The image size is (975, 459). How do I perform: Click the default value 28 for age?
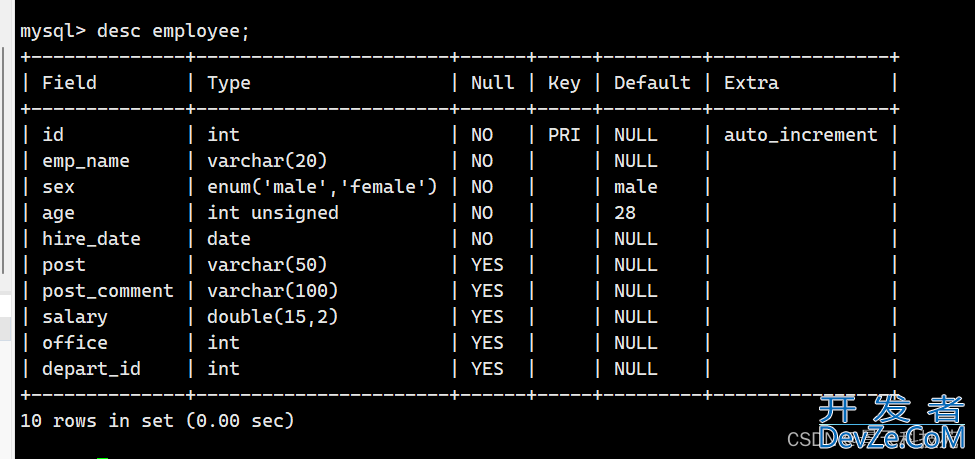coord(625,213)
